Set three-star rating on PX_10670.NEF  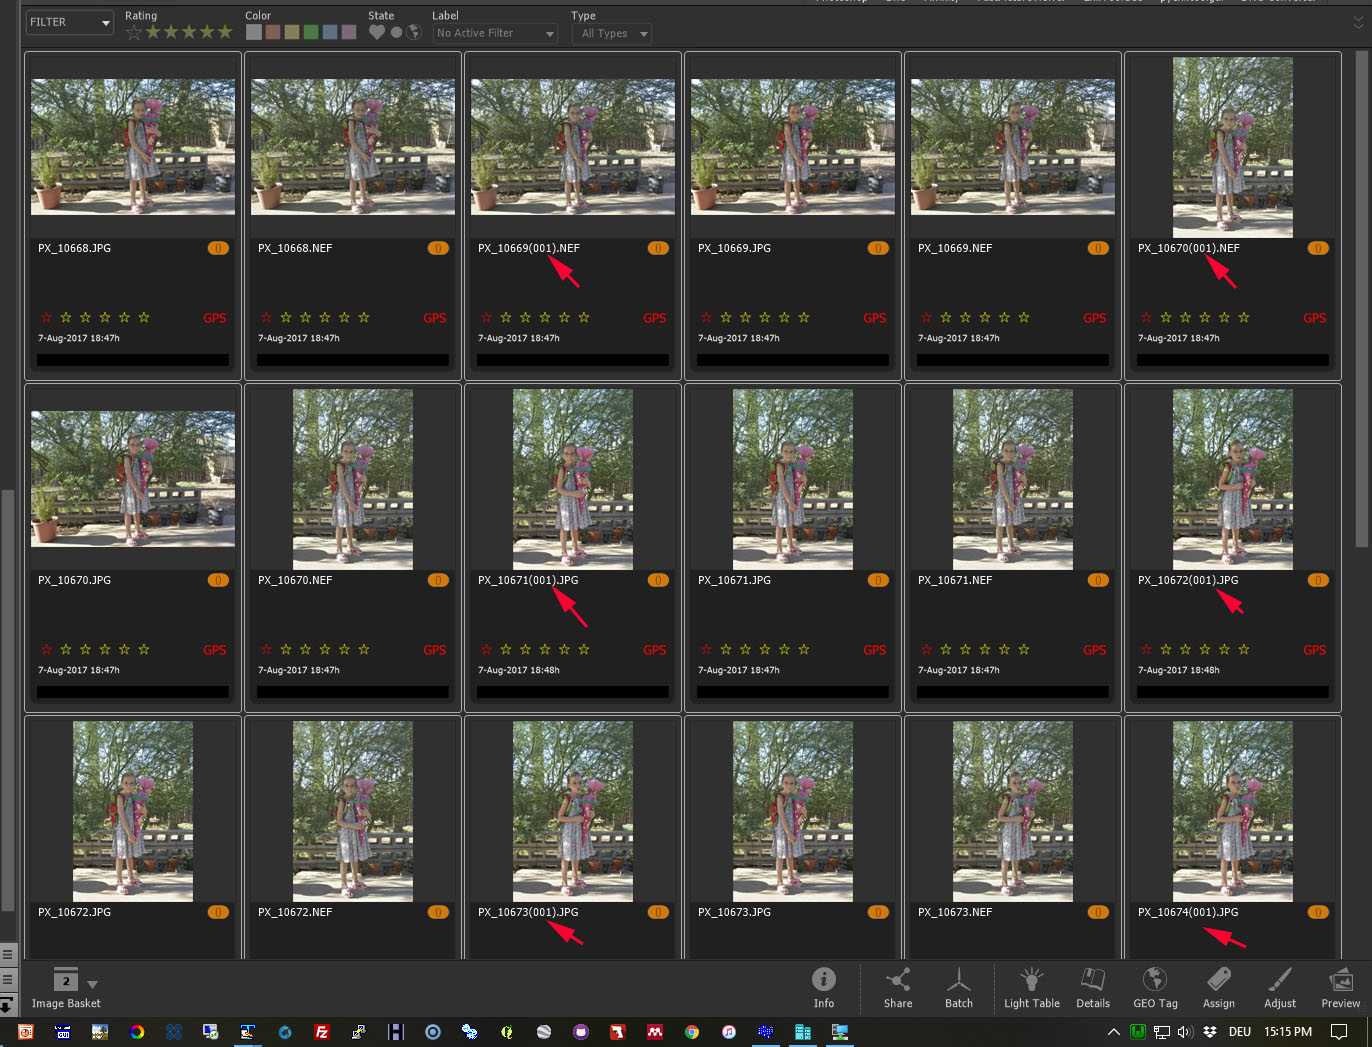point(325,650)
